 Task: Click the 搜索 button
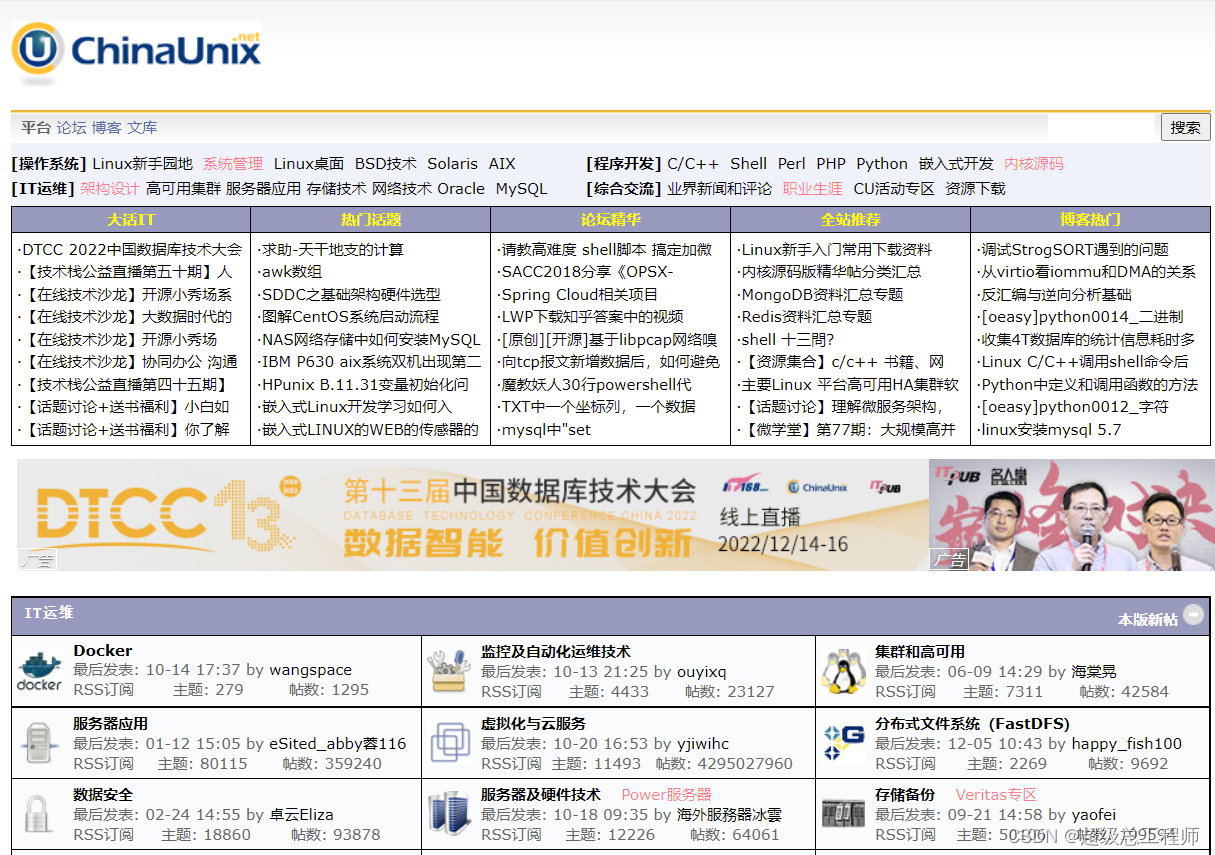point(1185,127)
